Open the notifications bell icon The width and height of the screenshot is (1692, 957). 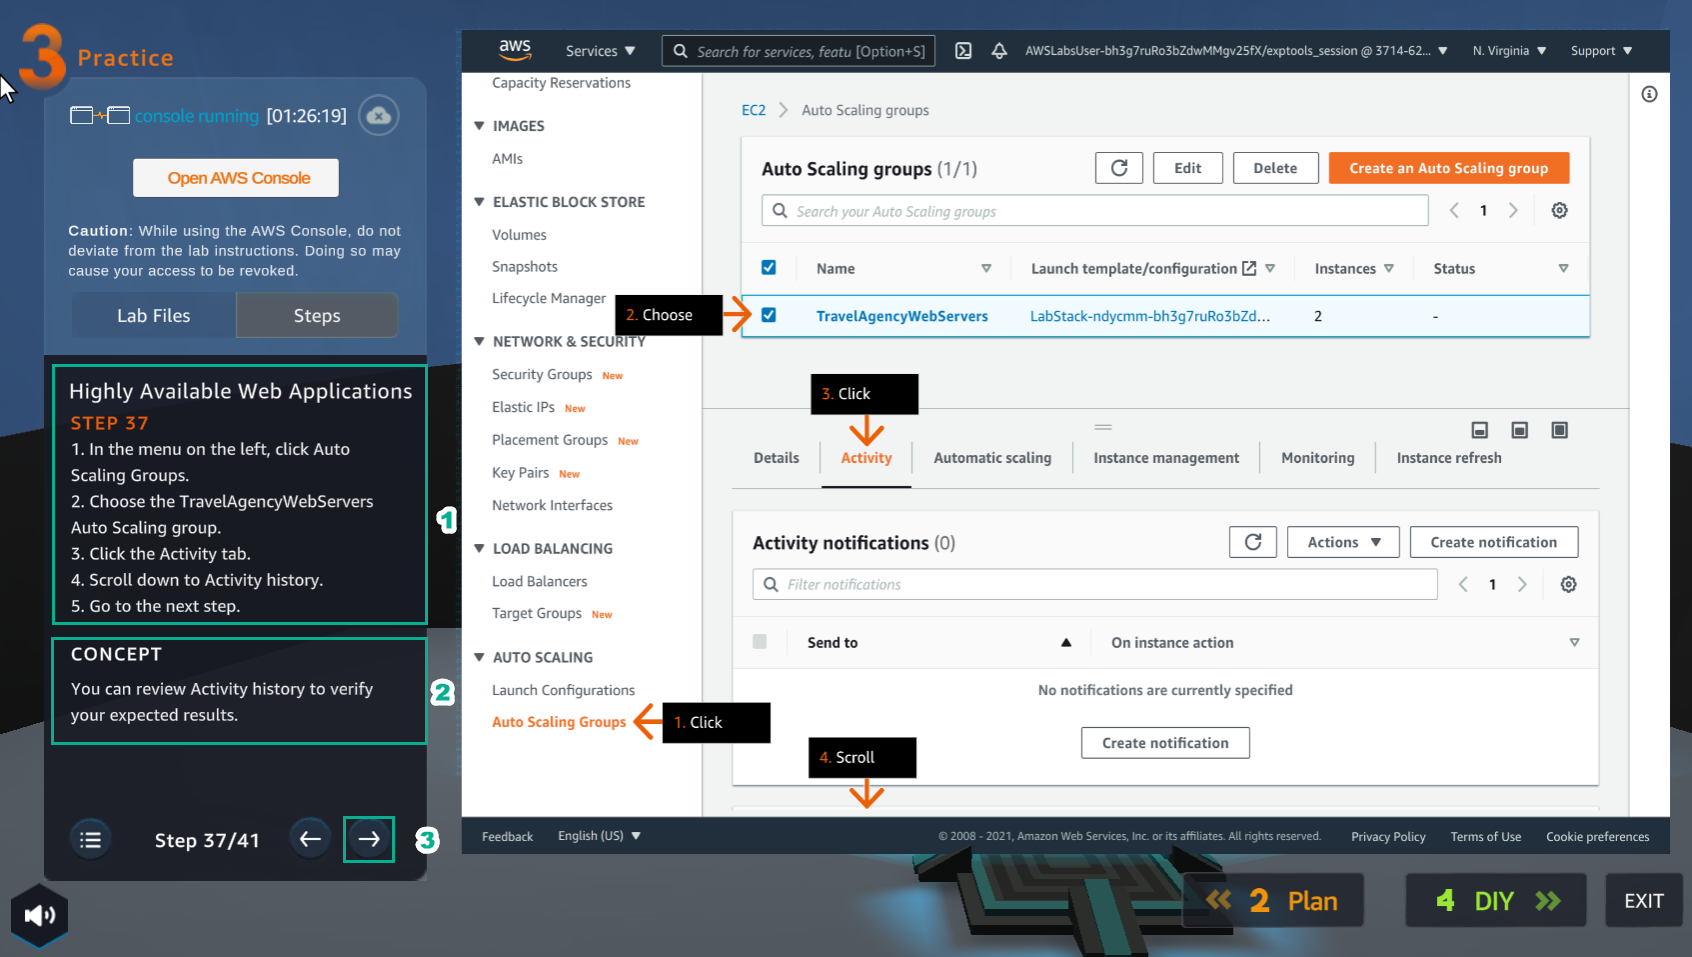(999, 51)
